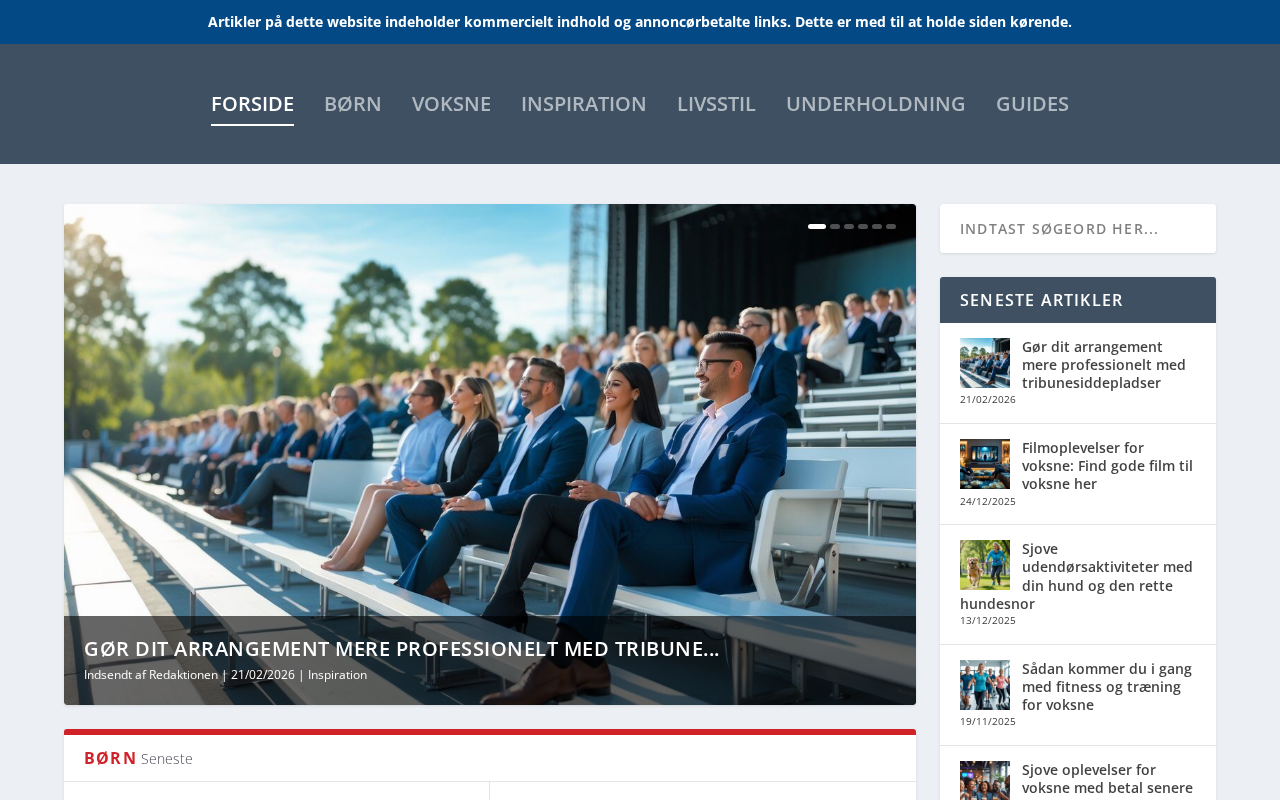This screenshot has height=800, width=1280.
Task: Open the Inspiration menu item
Action: [584, 104]
